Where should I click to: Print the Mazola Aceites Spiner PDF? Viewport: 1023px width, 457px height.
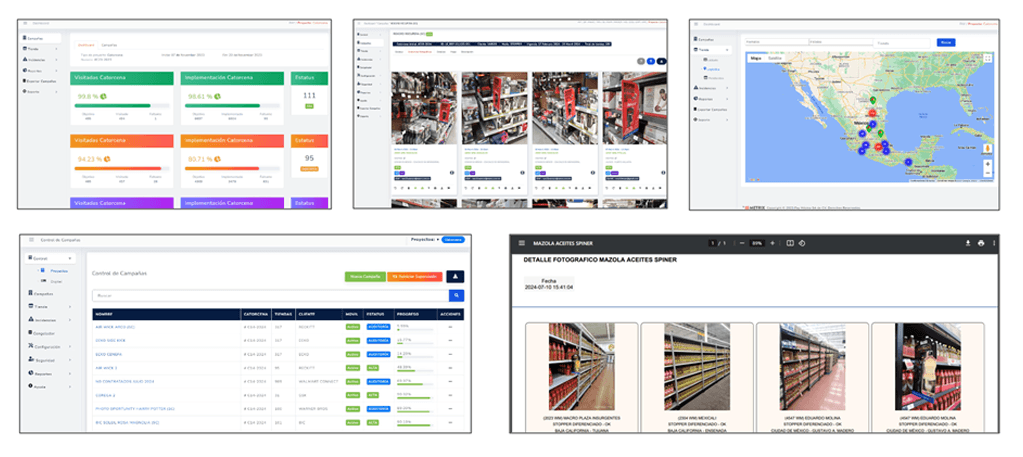[x=981, y=244]
